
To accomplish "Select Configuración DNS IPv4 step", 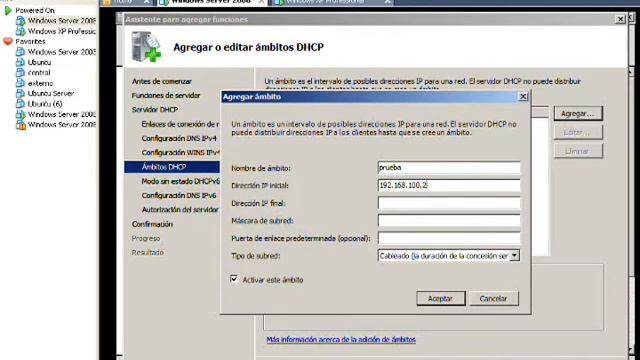I will [x=179, y=138].
